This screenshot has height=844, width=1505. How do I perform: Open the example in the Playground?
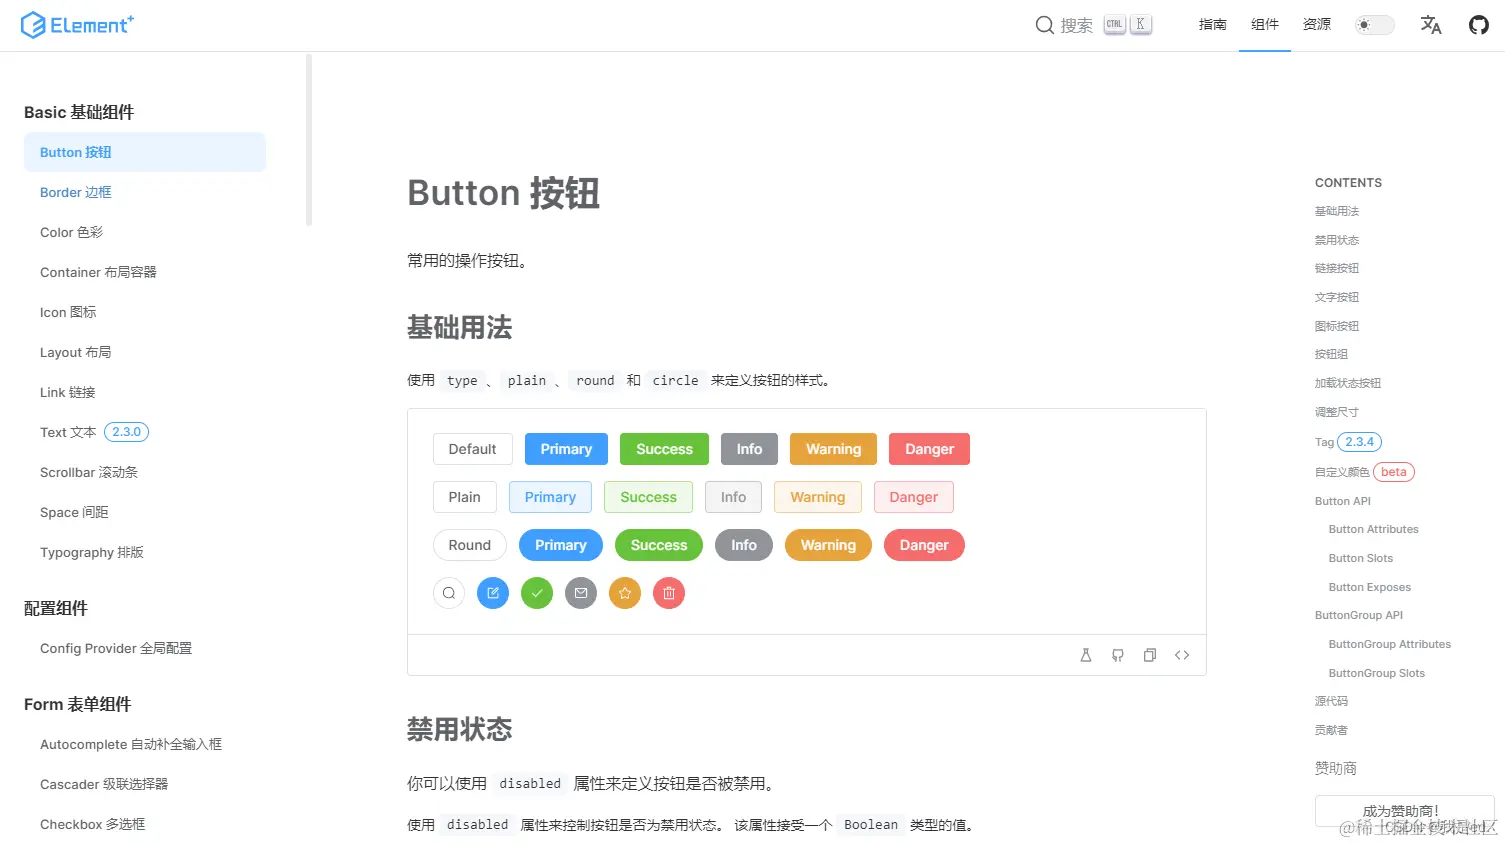(x=1086, y=655)
